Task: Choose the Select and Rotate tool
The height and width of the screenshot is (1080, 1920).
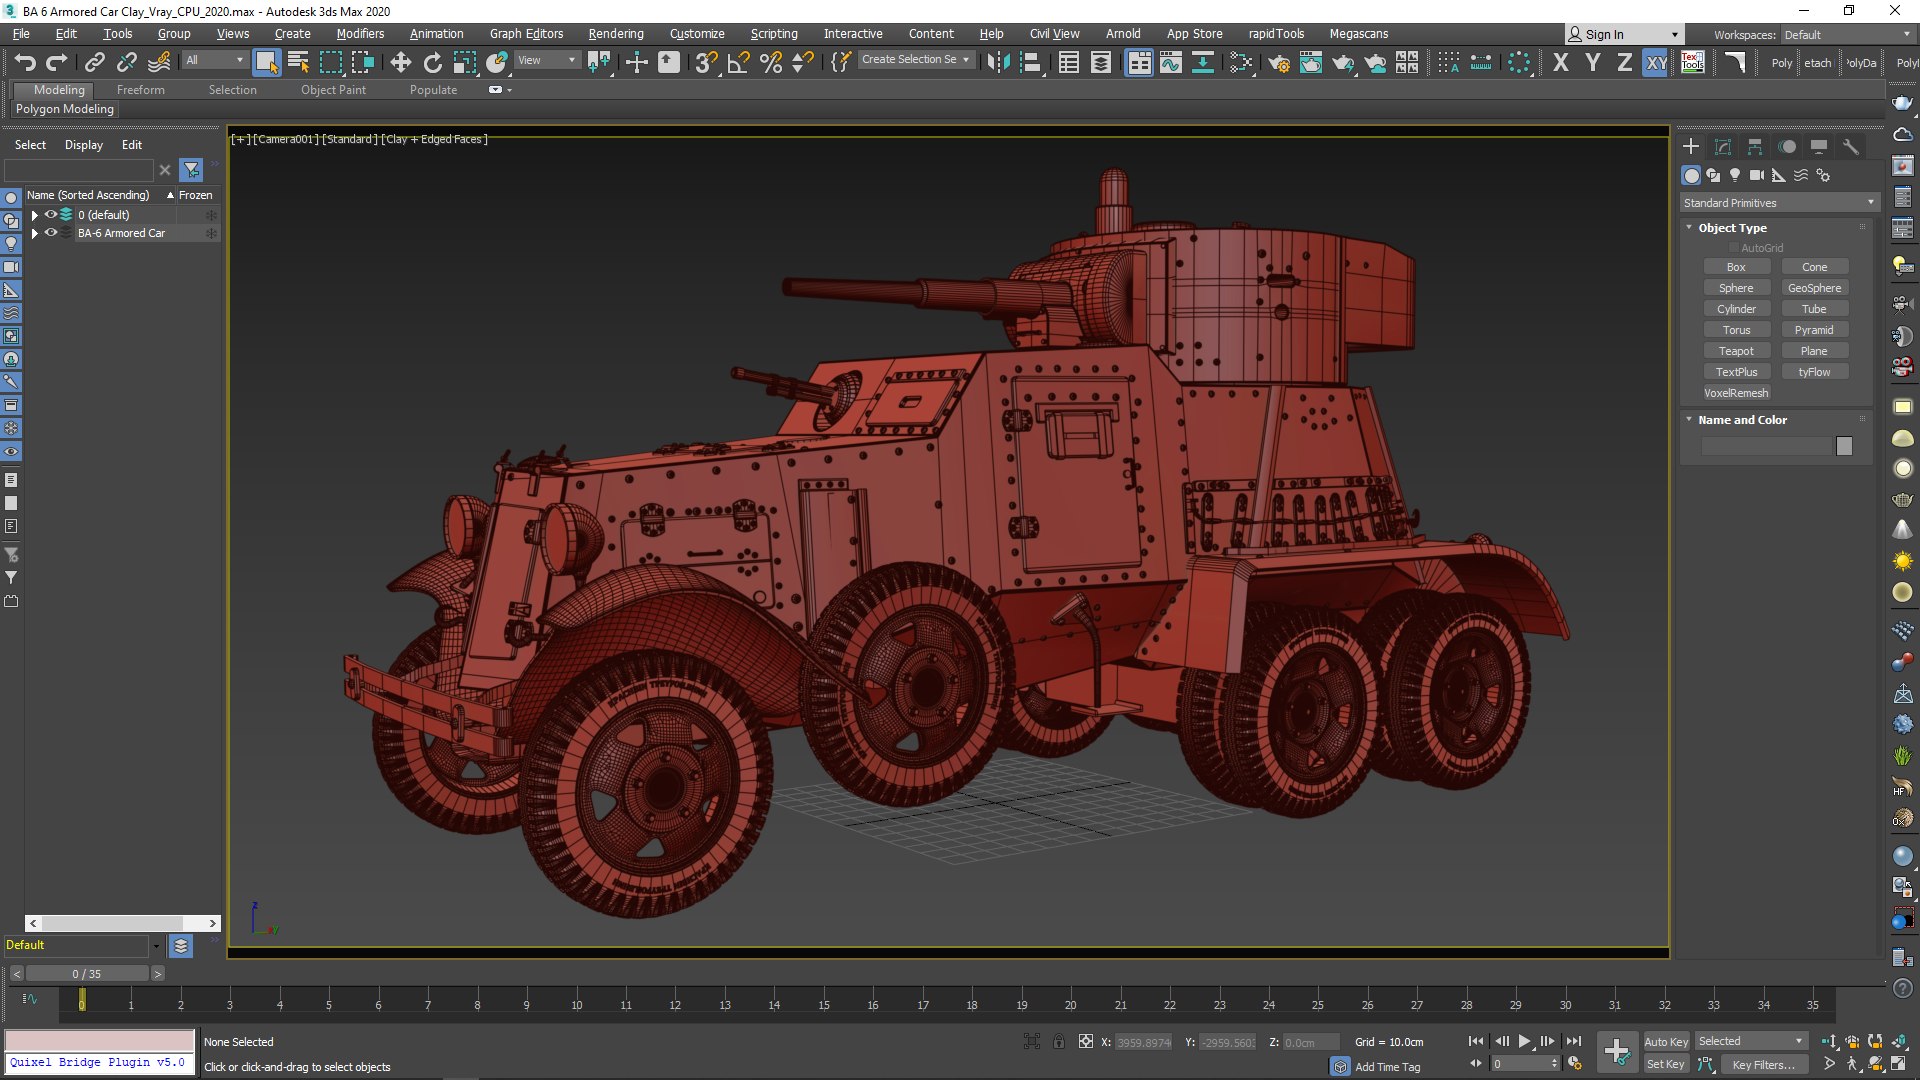Action: coord(433,63)
